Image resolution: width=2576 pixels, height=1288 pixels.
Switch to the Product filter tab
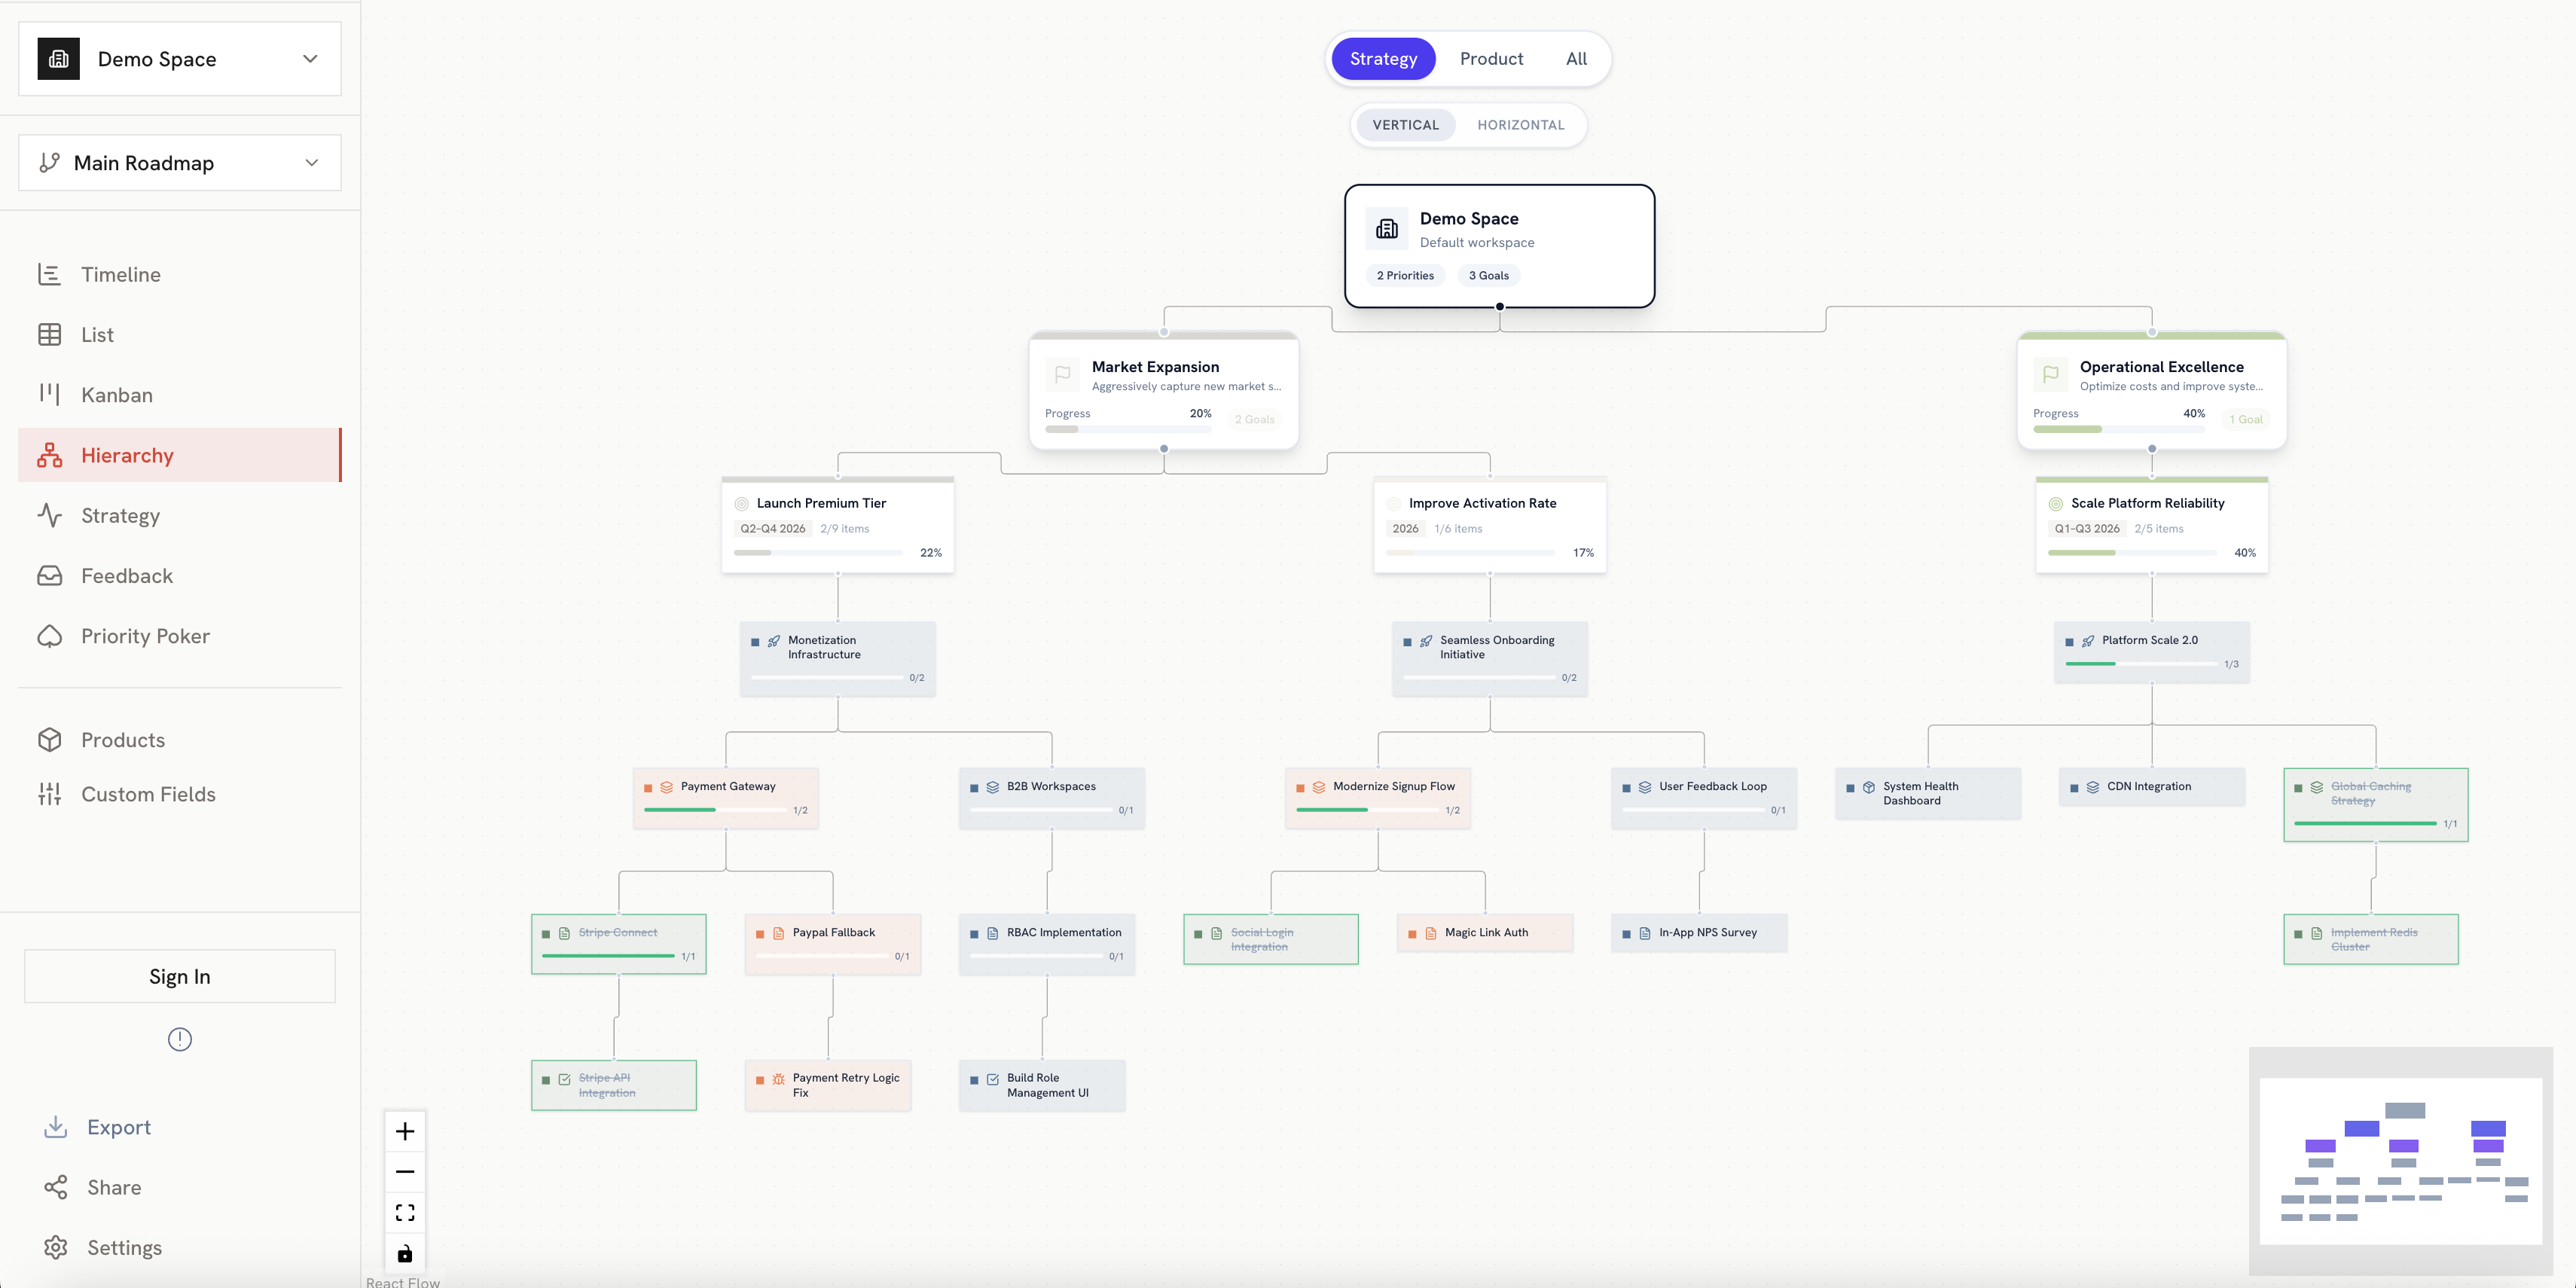(x=1491, y=58)
